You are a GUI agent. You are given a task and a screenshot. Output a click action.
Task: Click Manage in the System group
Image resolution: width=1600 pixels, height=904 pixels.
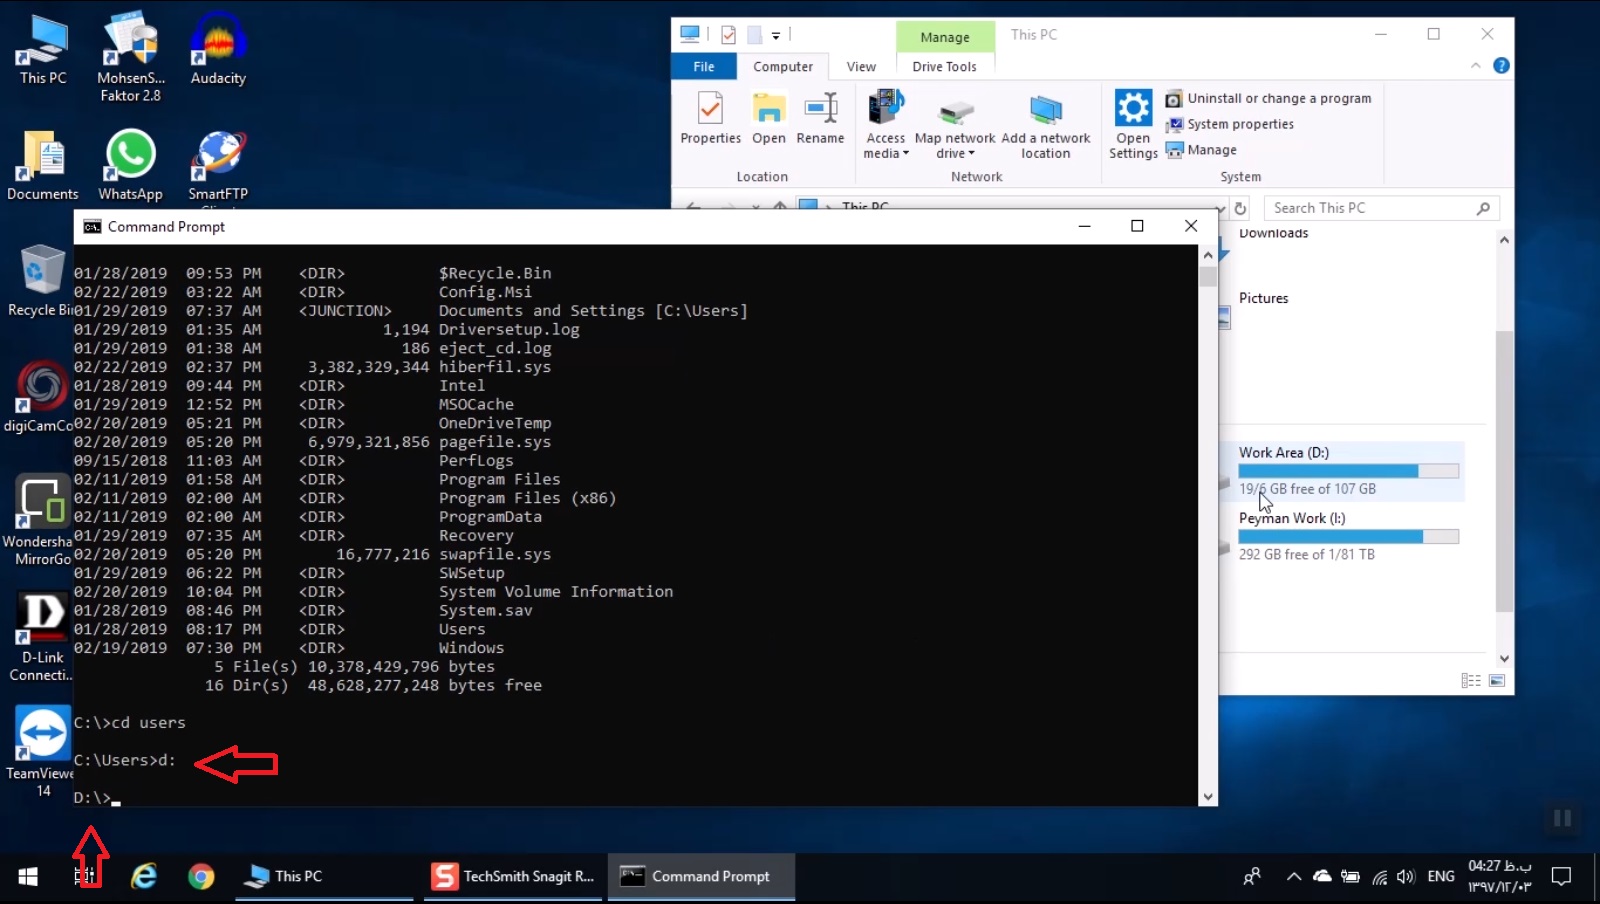1209,149
